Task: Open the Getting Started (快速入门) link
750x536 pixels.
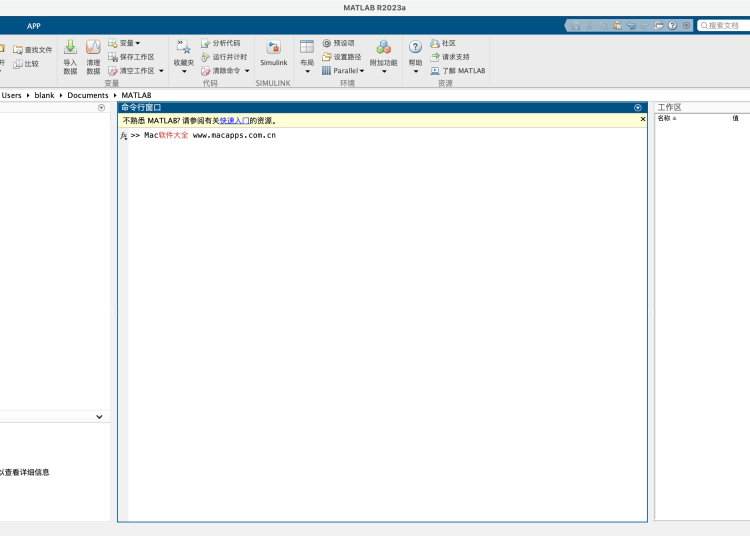Action: point(234,120)
